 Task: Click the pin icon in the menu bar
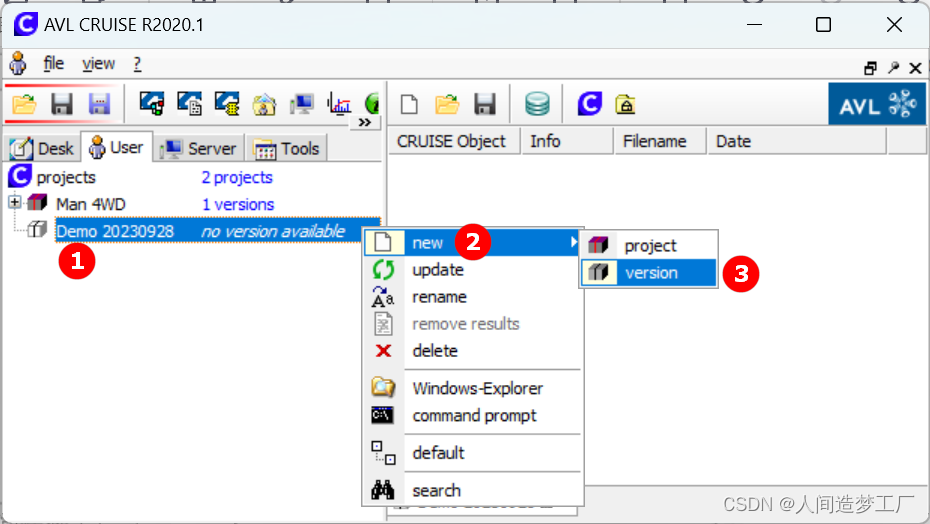(x=893, y=68)
